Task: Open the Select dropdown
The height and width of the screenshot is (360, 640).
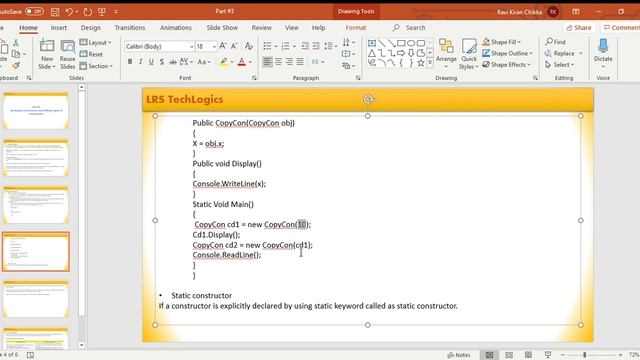Action: pos(560,64)
